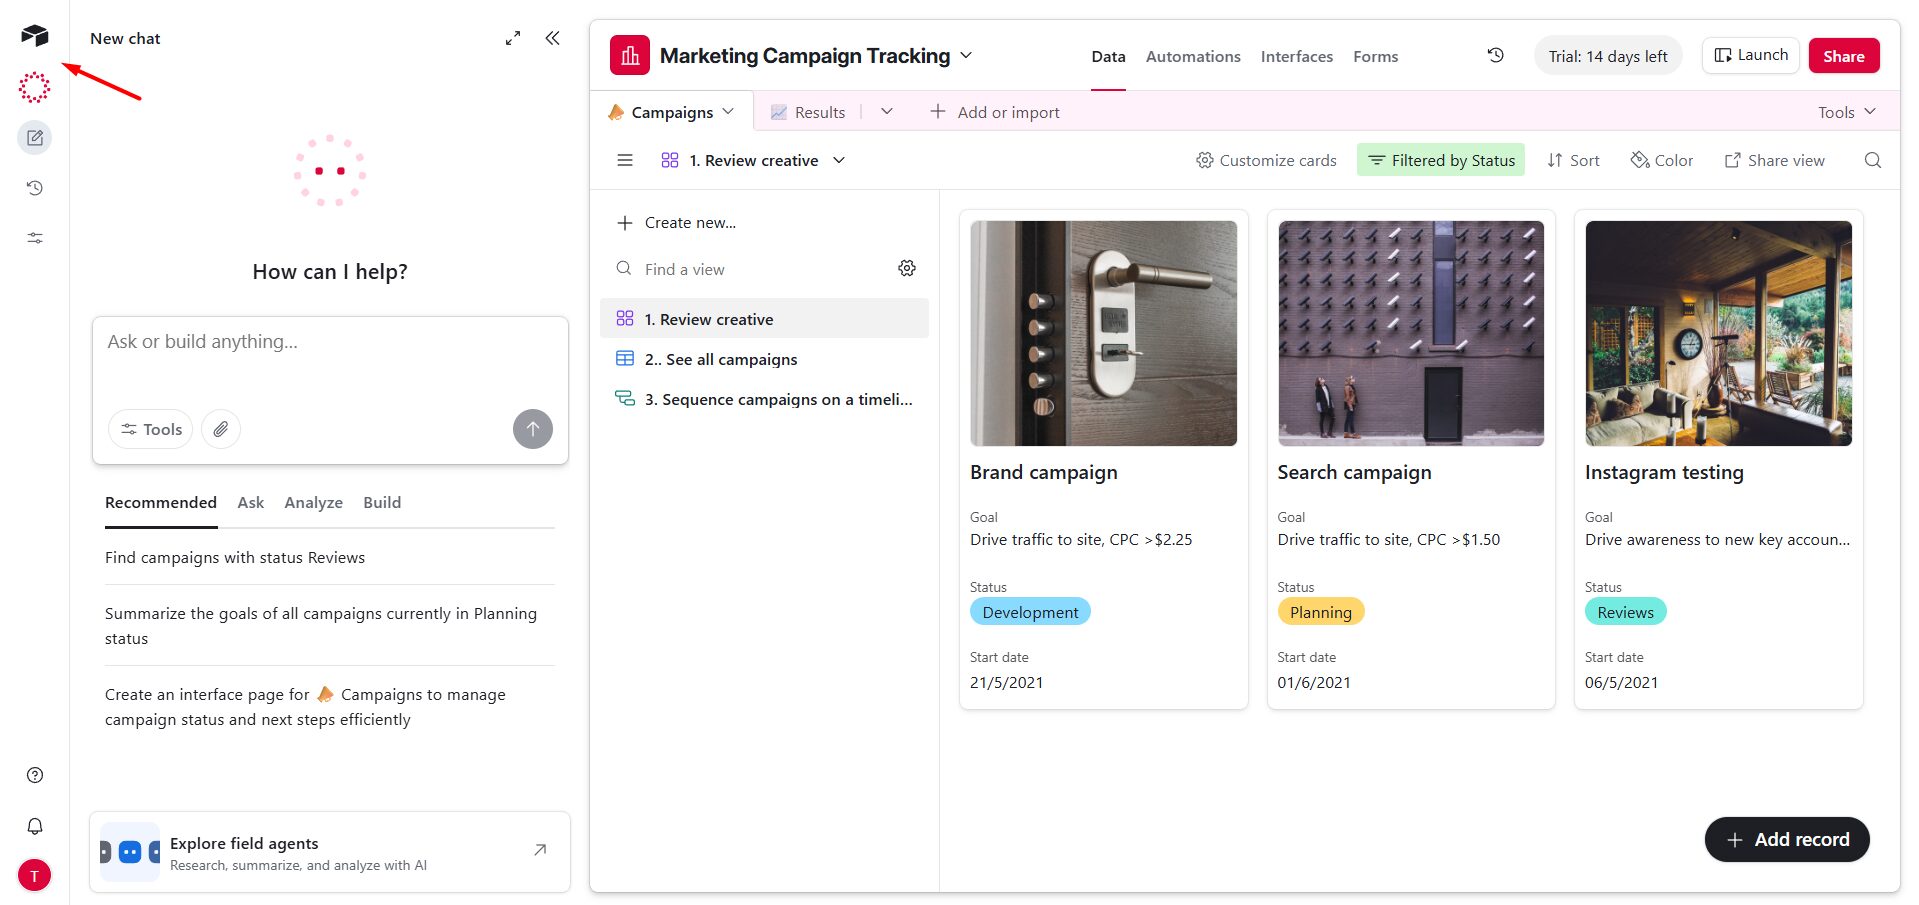Open chat history in left sidebar
This screenshot has width=1919, height=905.
(35, 188)
